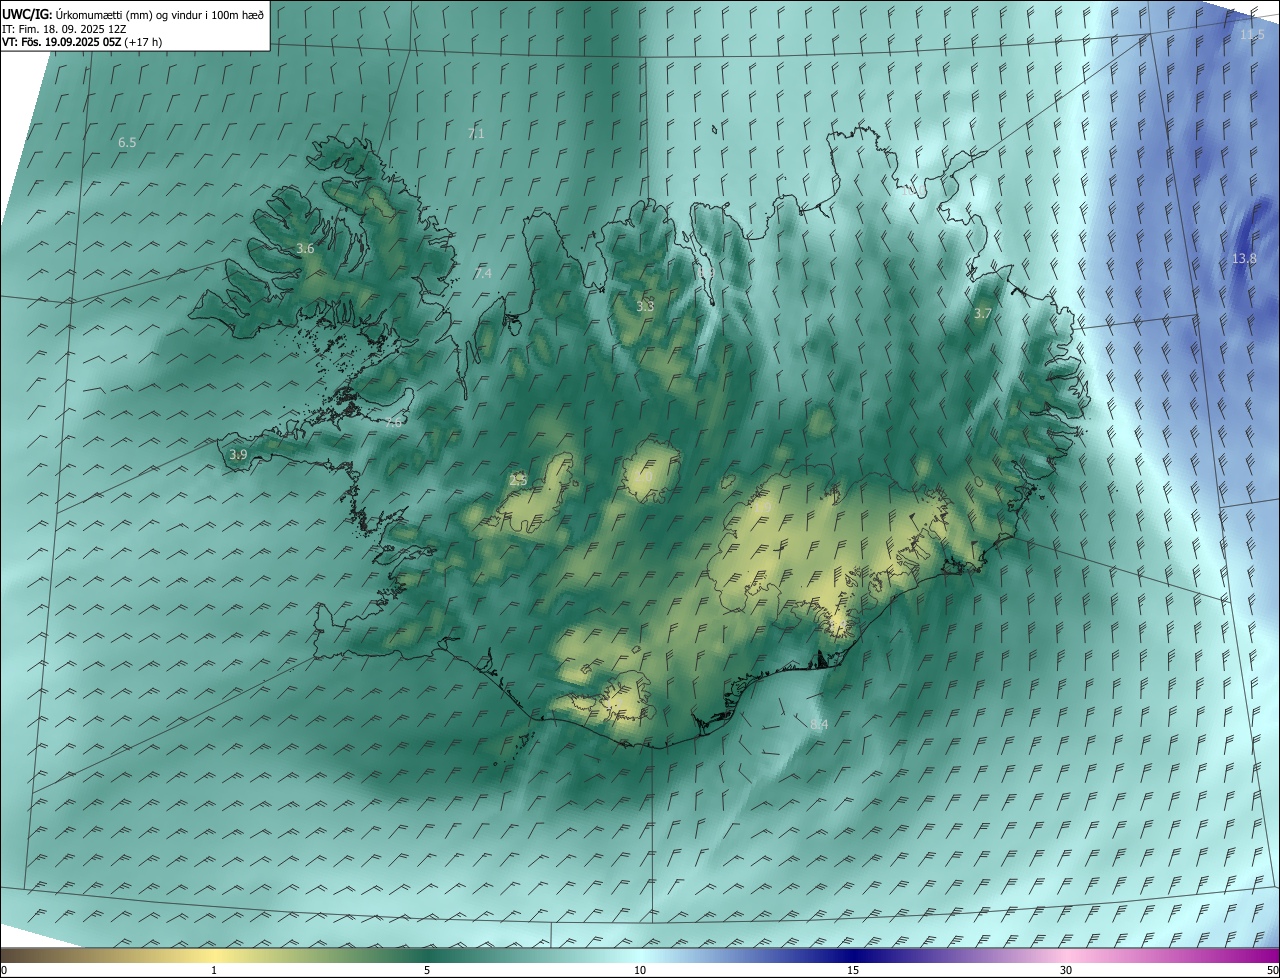Click the '15' tick on the color scale
The width and height of the screenshot is (1280, 978).
[853, 970]
